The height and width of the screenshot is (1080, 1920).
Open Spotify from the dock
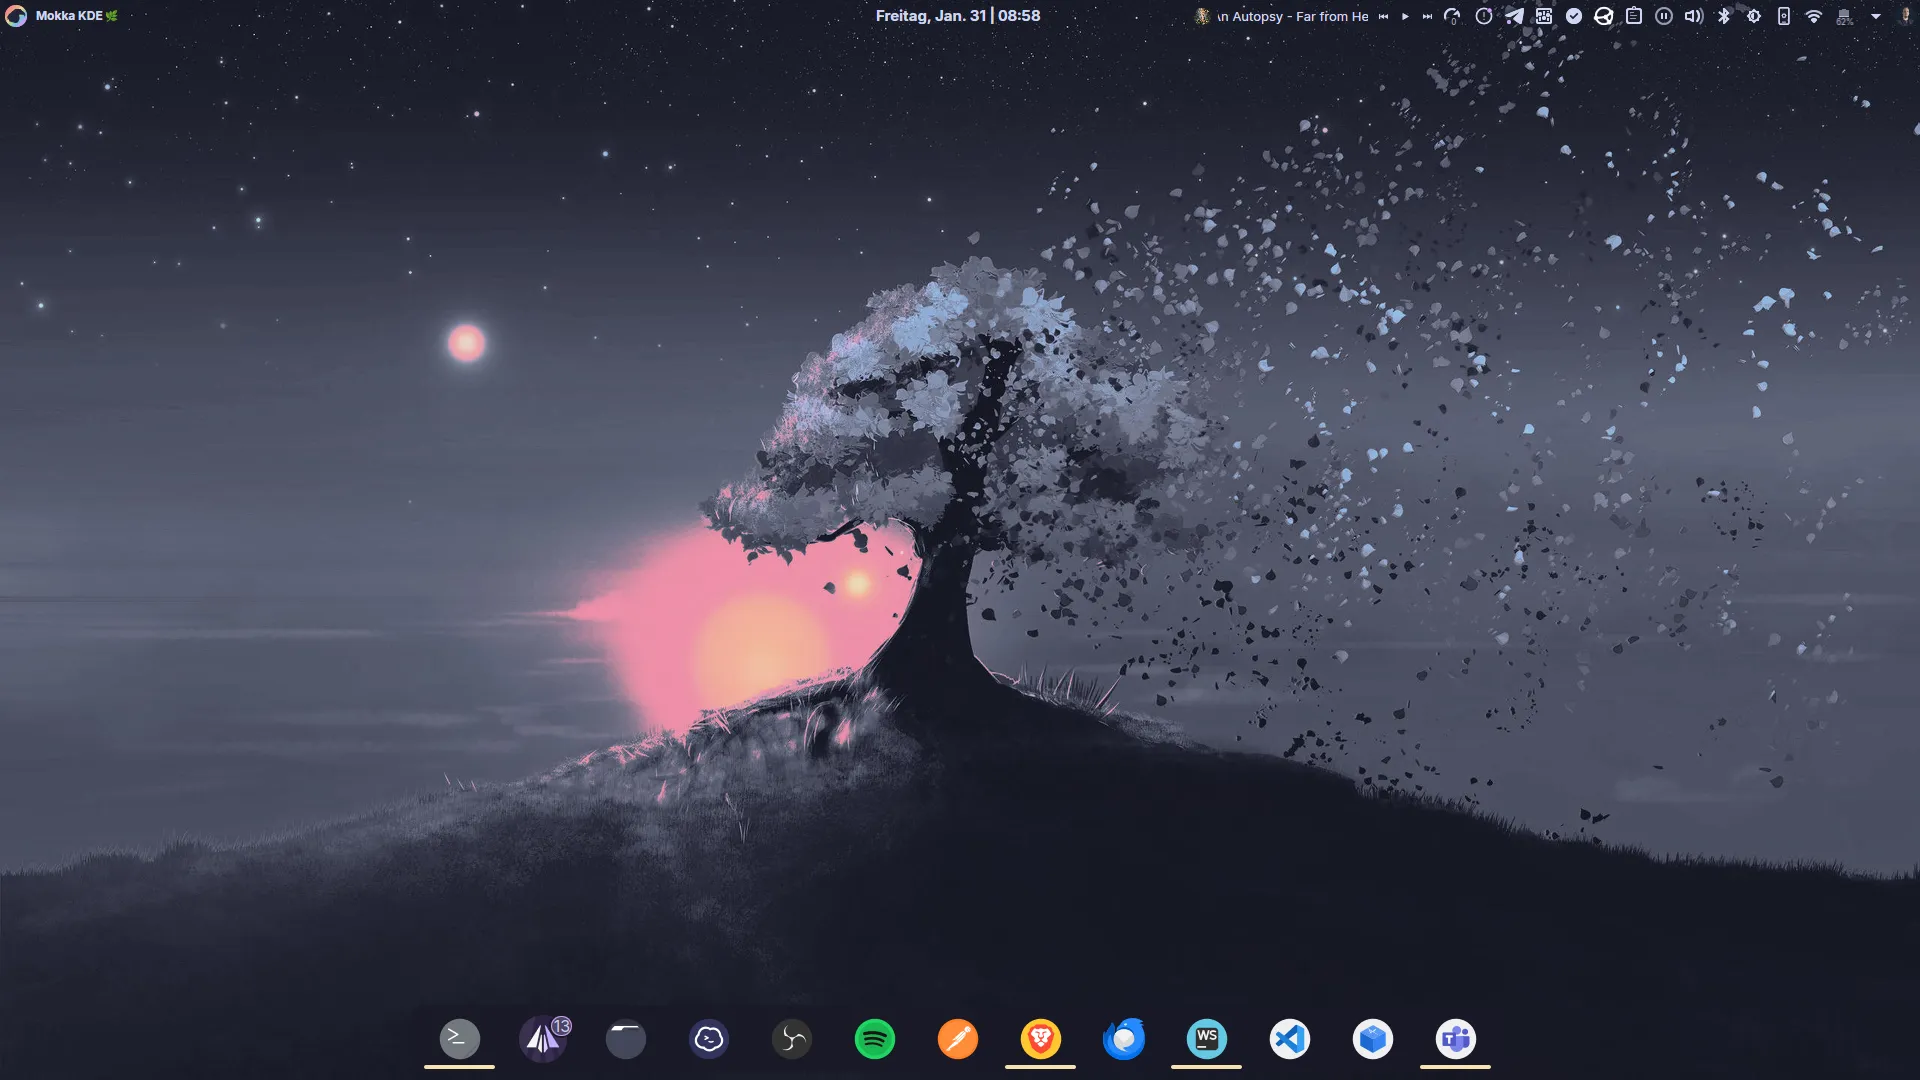(874, 1039)
